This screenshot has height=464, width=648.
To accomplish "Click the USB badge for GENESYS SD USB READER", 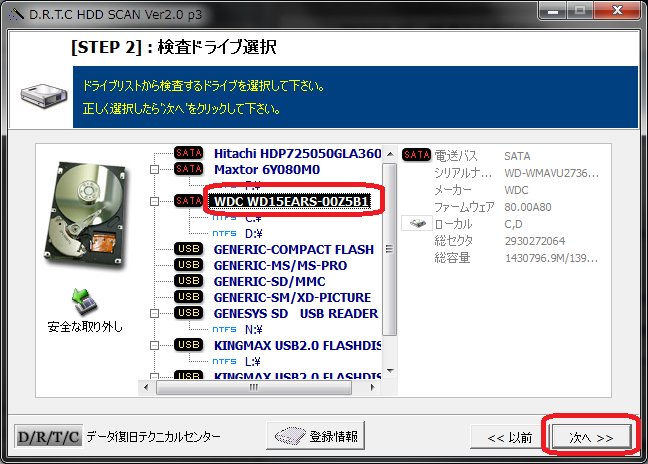I will click(x=188, y=313).
